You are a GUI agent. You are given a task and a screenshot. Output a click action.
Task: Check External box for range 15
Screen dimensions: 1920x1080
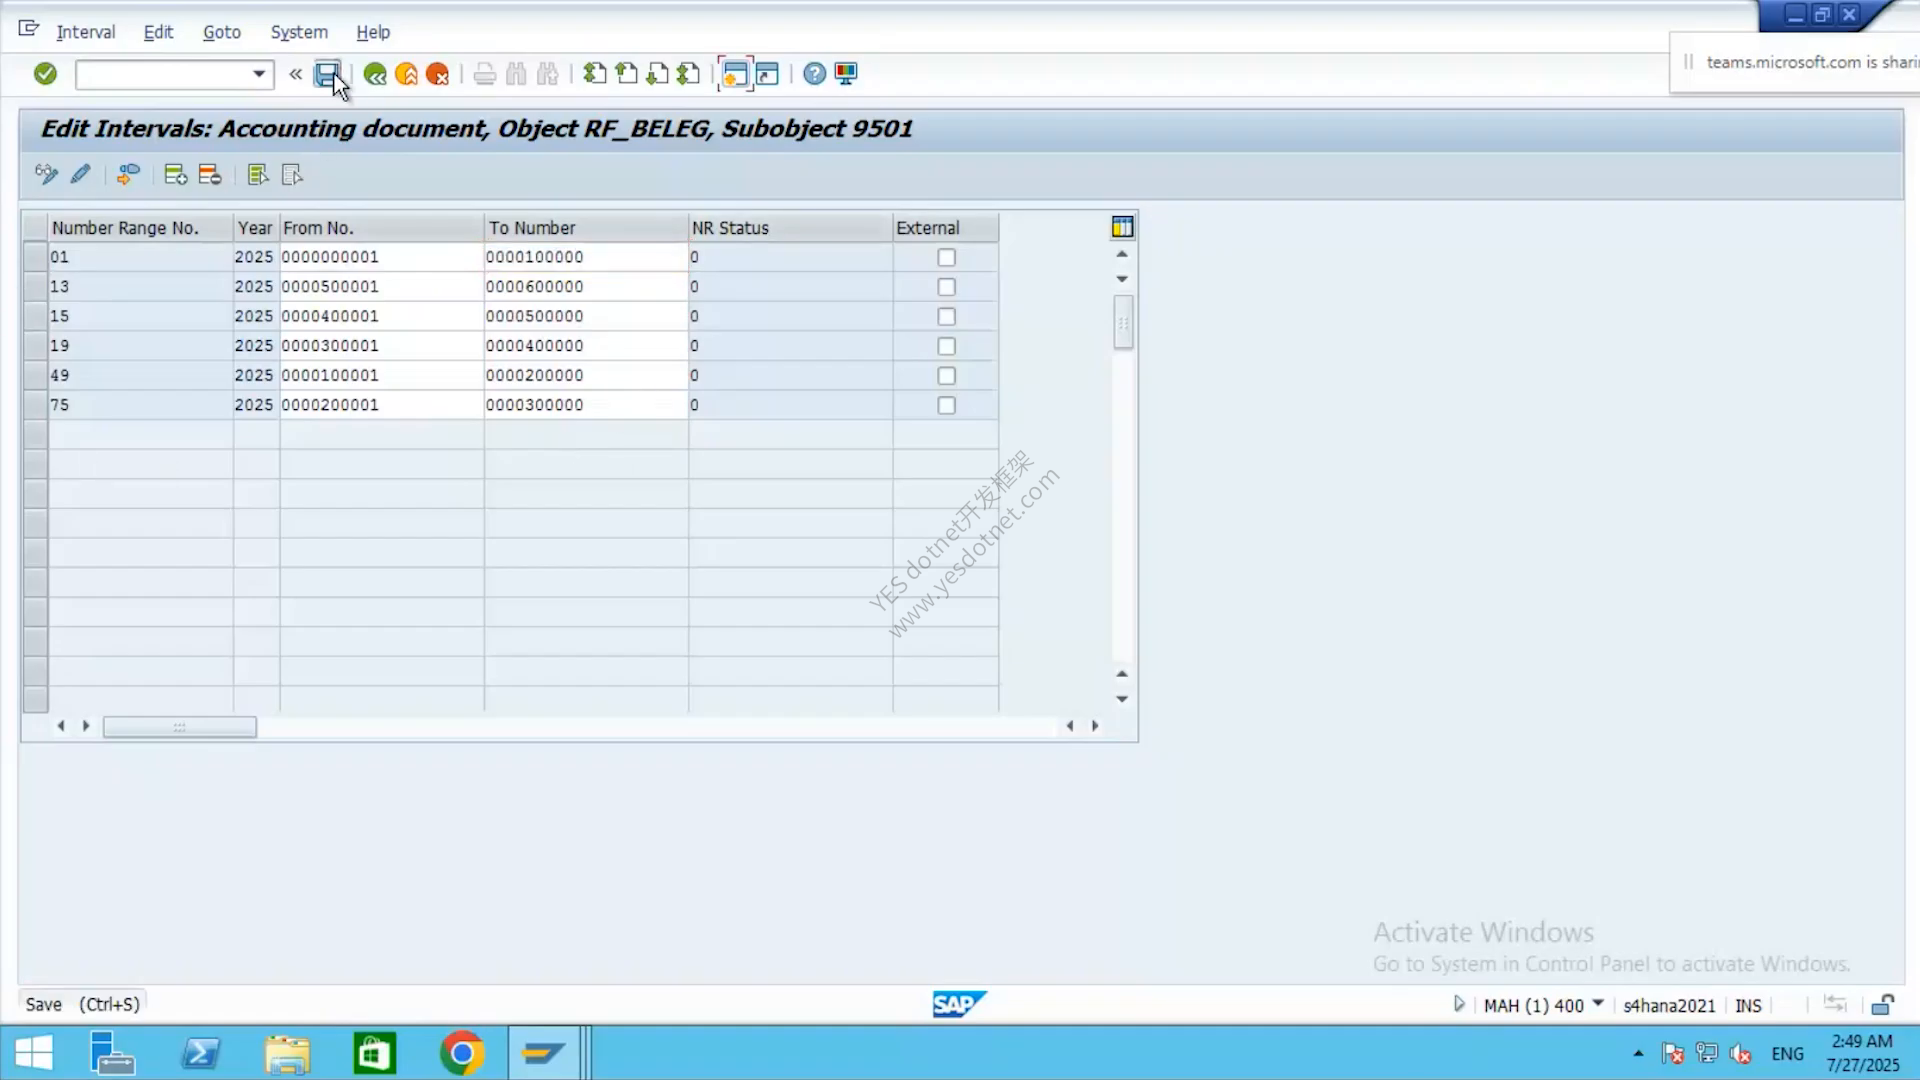coord(946,317)
